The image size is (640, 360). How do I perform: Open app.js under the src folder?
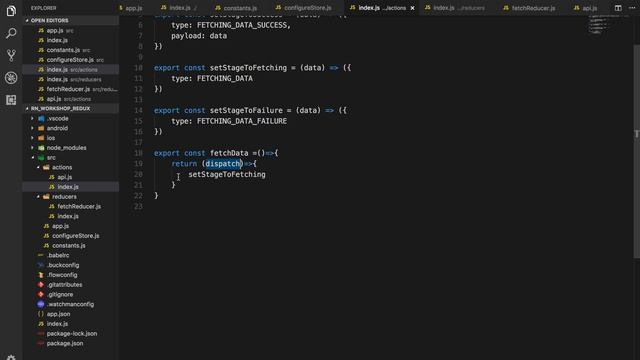71,226
